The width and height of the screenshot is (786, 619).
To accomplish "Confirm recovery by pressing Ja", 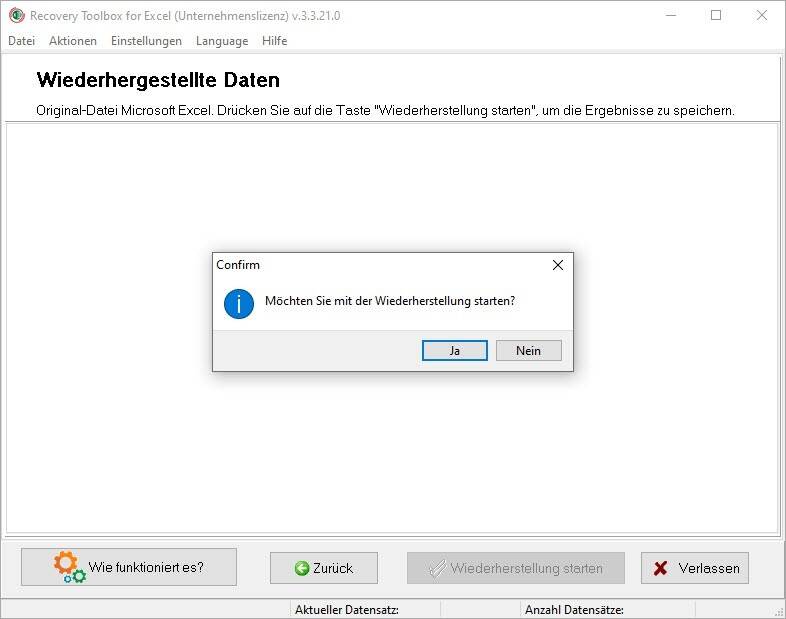I will coord(455,350).
